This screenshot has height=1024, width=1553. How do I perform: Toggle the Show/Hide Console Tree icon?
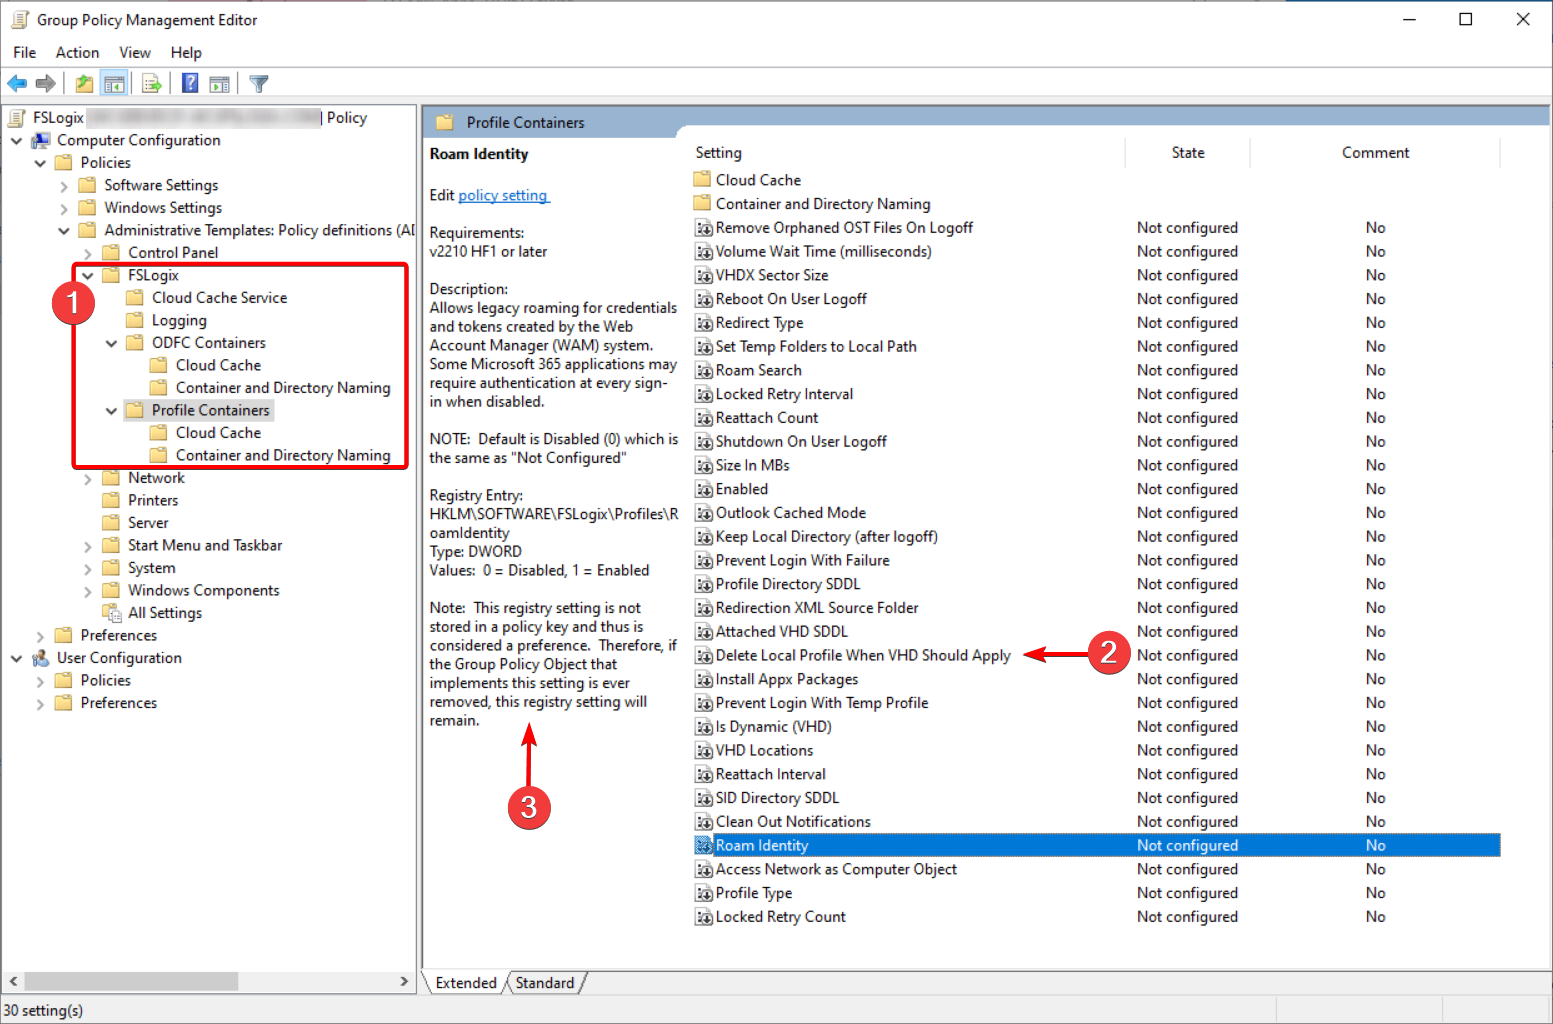[114, 84]
